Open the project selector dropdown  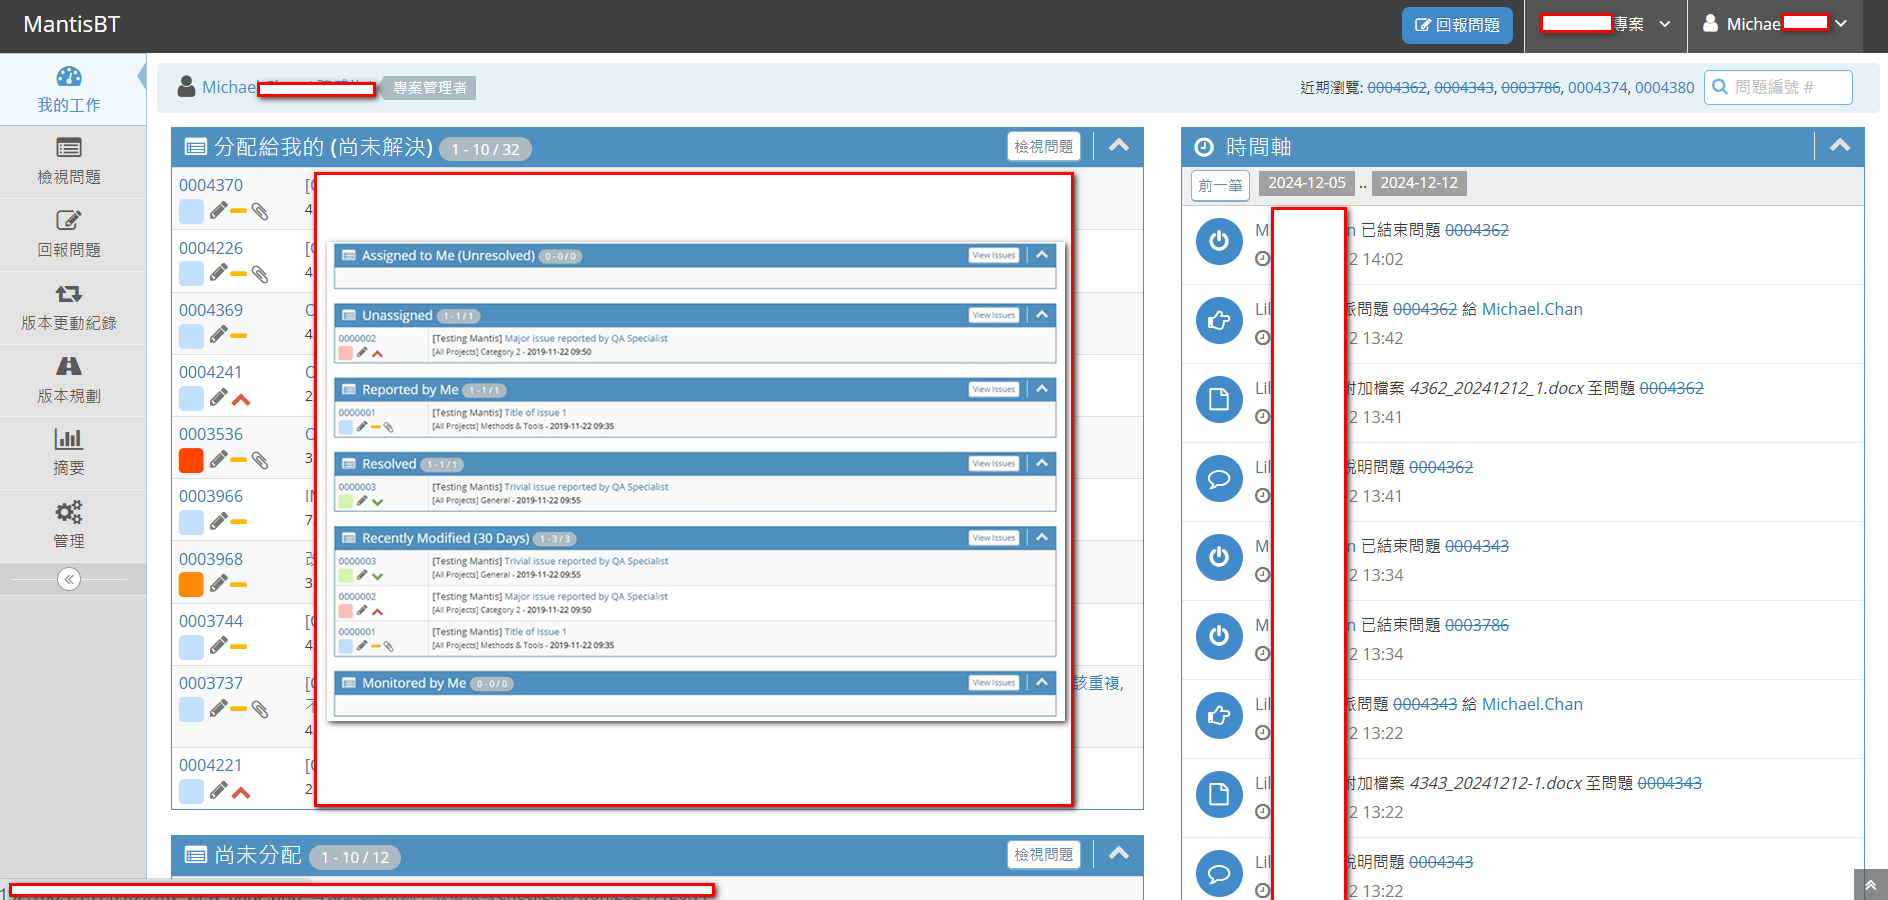pyautogui.click(x=1606, y=24)
